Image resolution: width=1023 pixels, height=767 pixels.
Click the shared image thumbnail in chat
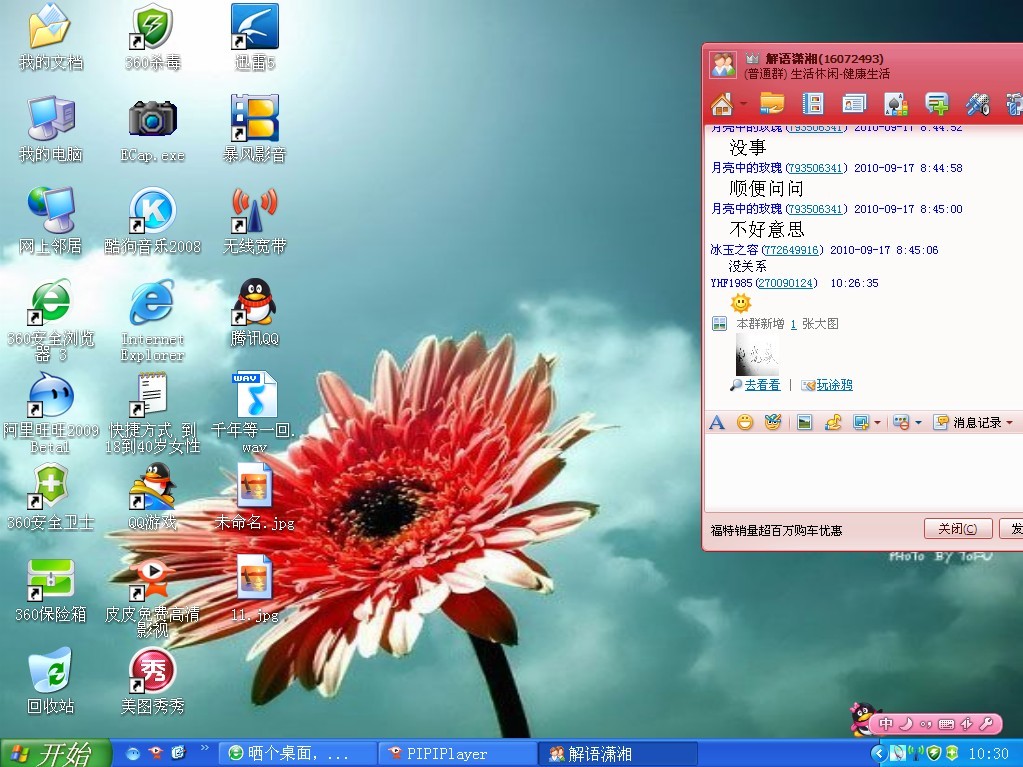pyautogui.click(x=757, y=354)
